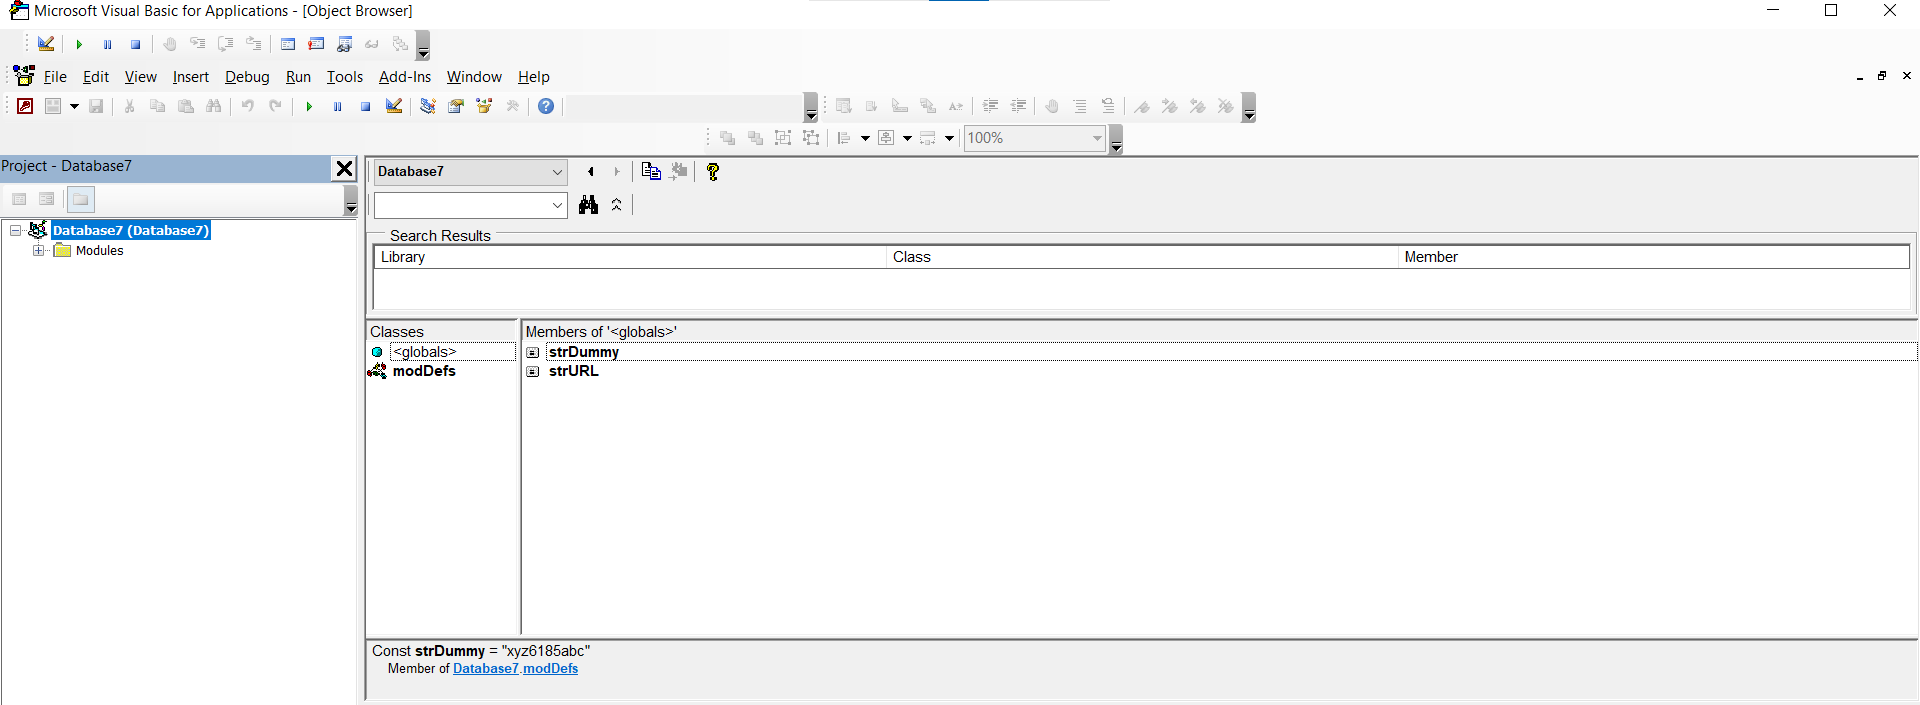The width and height of the screenshot is (1920, 705).
Task: Click the modDefs module icon in the Classes list
Action: (377, 371)
